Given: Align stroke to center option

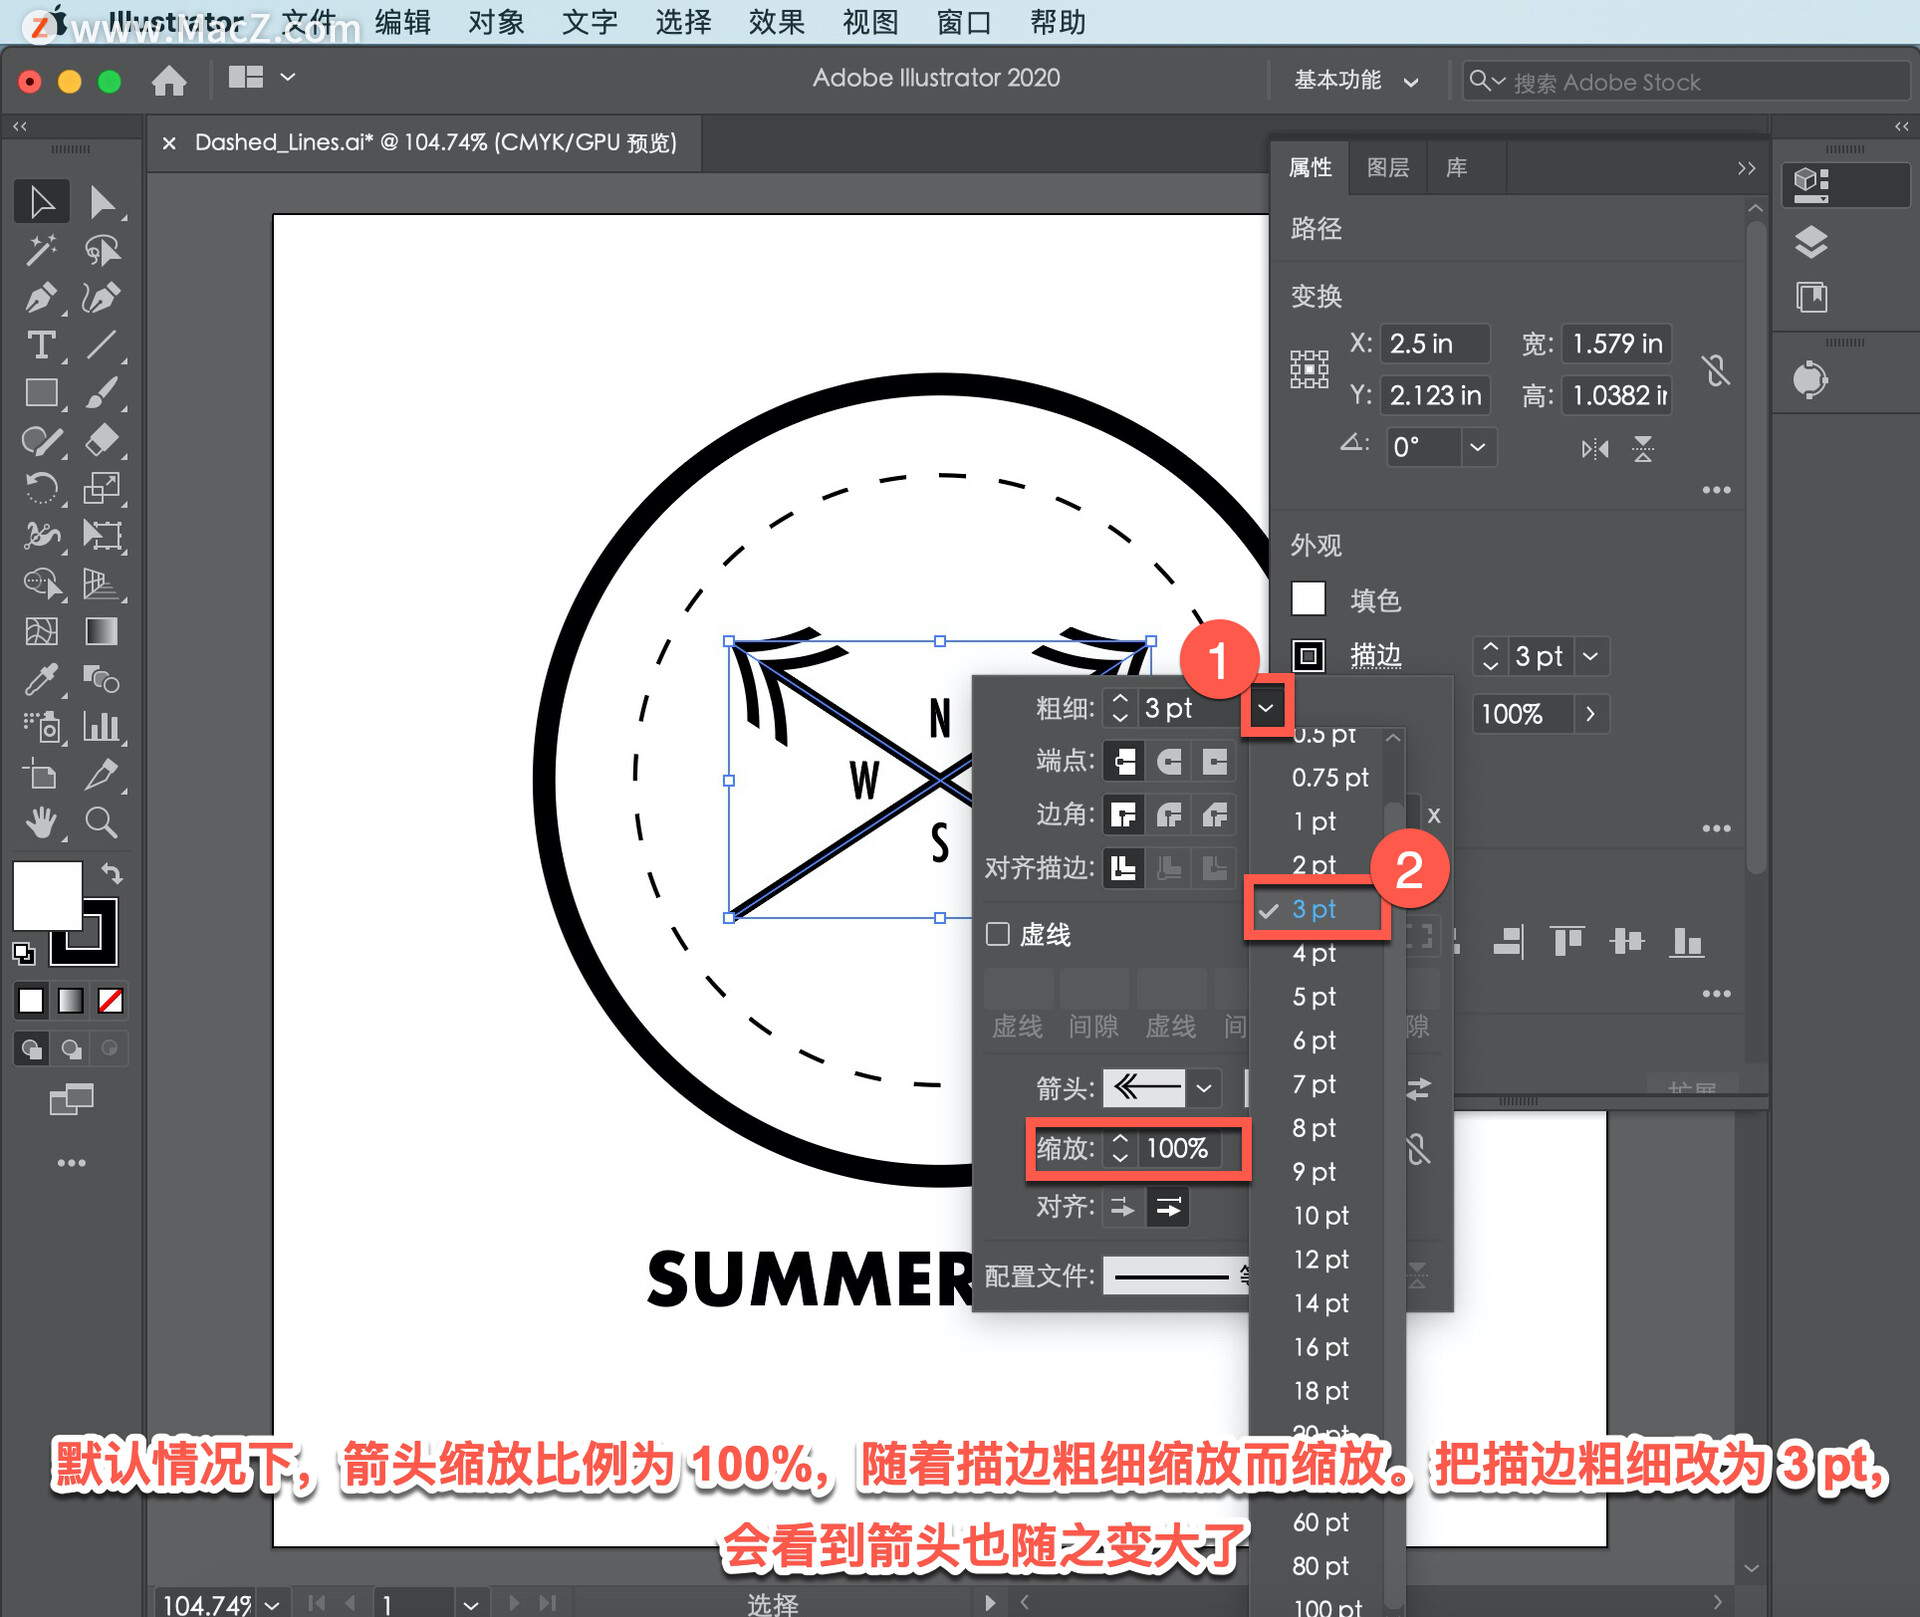Looking at the screenshot, I should (1124, 867).
